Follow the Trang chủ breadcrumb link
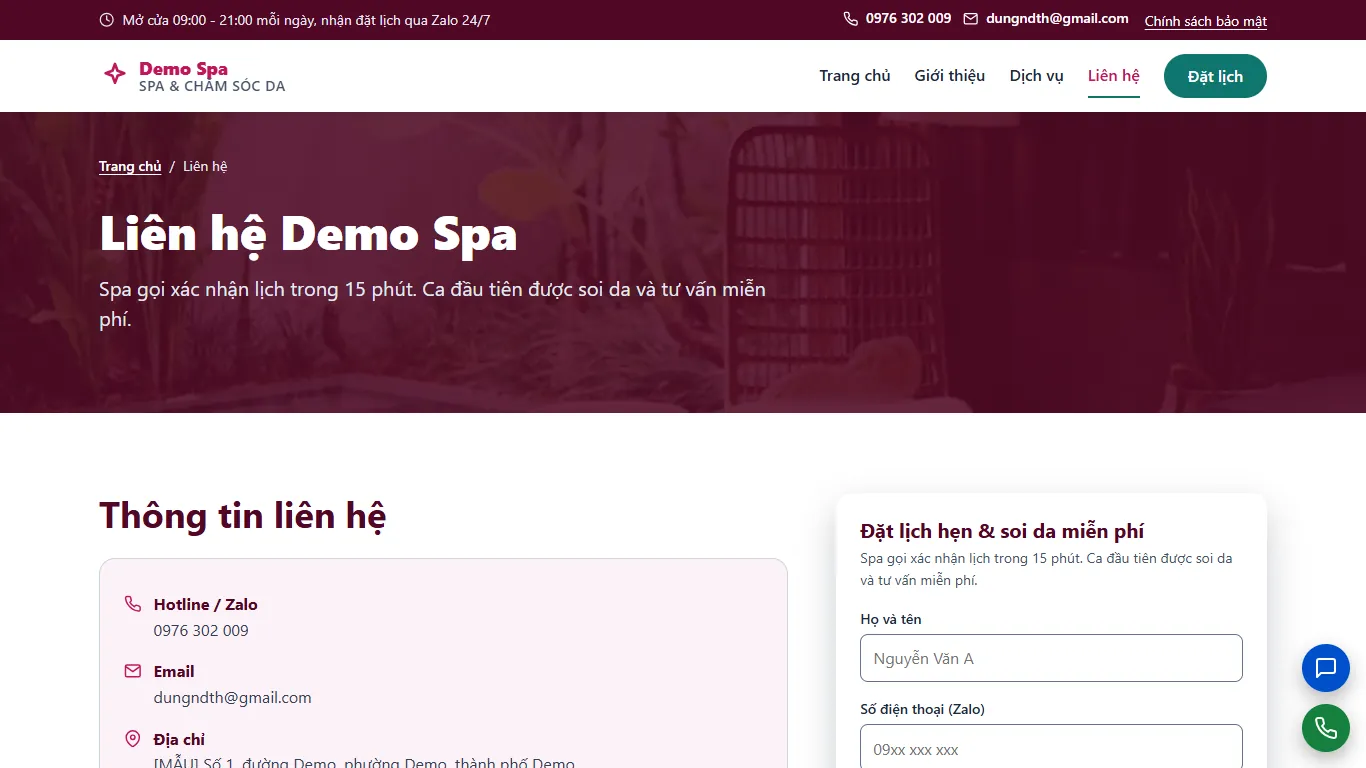The height and width of the screenshot is (768, 1366). (x=130, y=167)
